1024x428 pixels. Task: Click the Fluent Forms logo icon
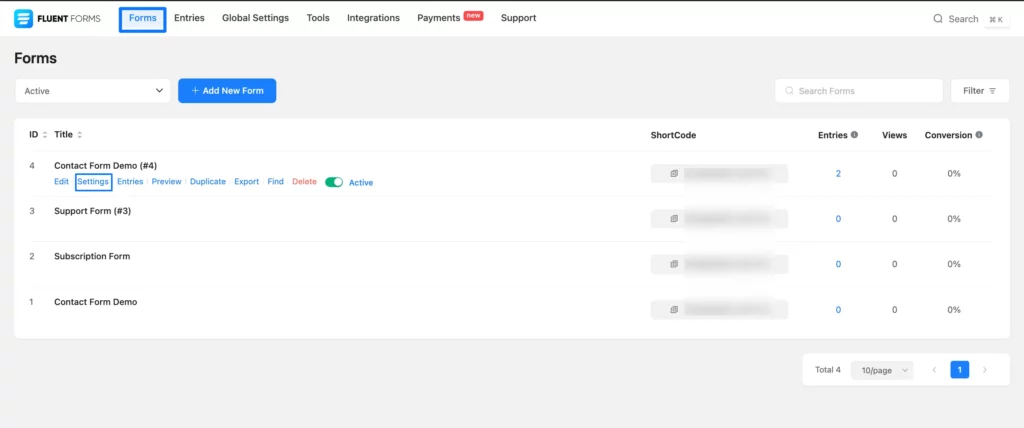23,18
